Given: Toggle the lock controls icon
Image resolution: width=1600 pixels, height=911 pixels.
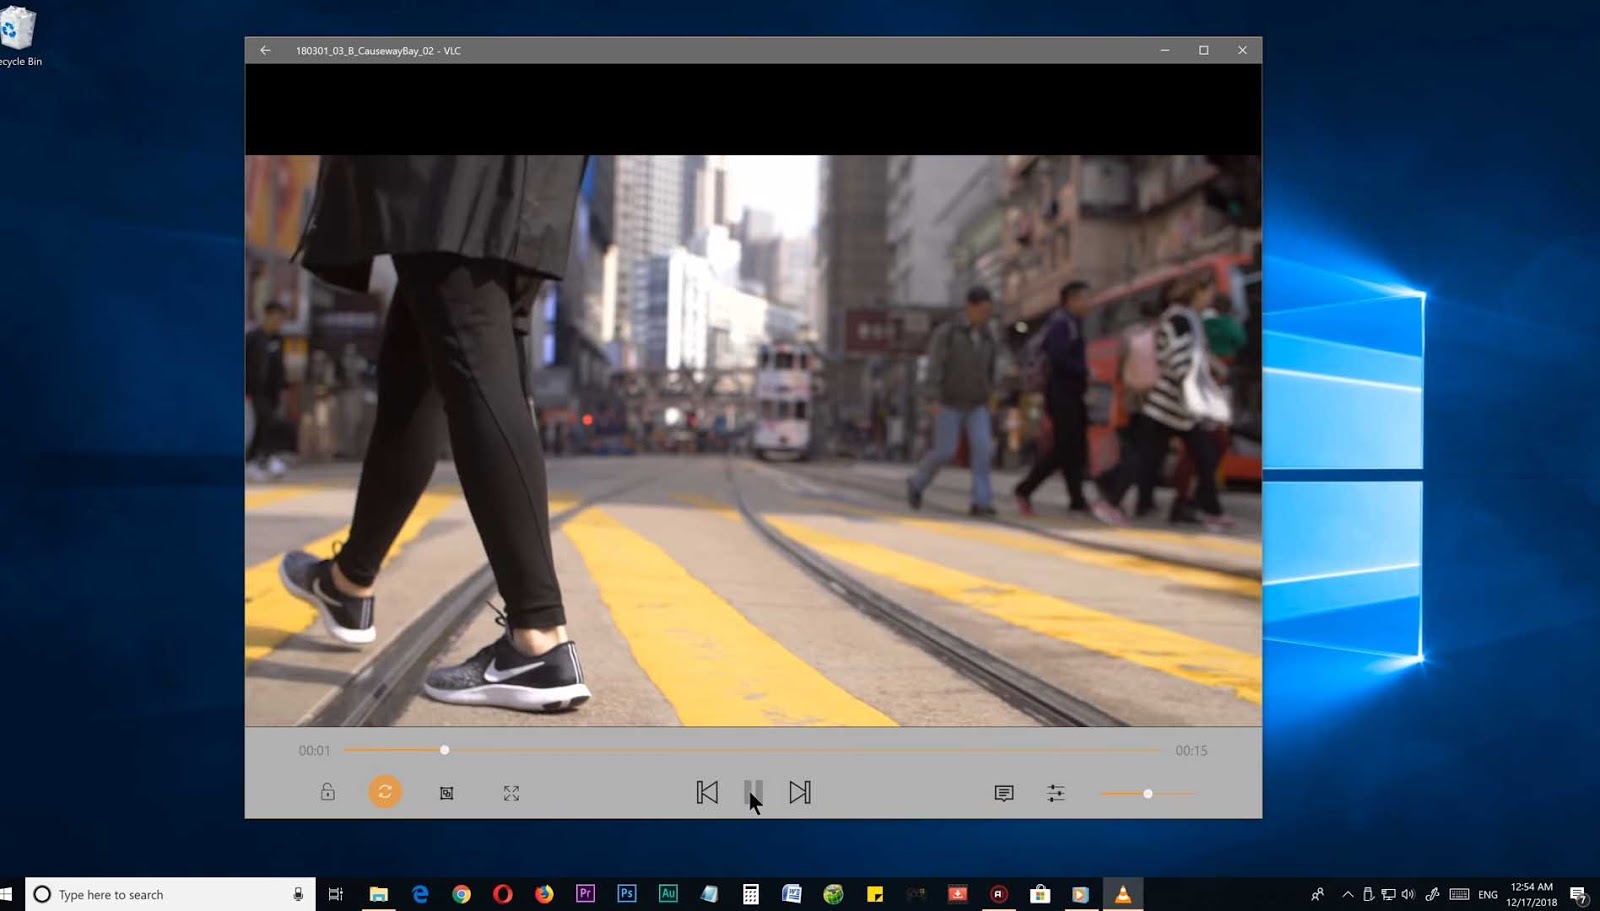Looking at the screenshot, I should (327, 792).
